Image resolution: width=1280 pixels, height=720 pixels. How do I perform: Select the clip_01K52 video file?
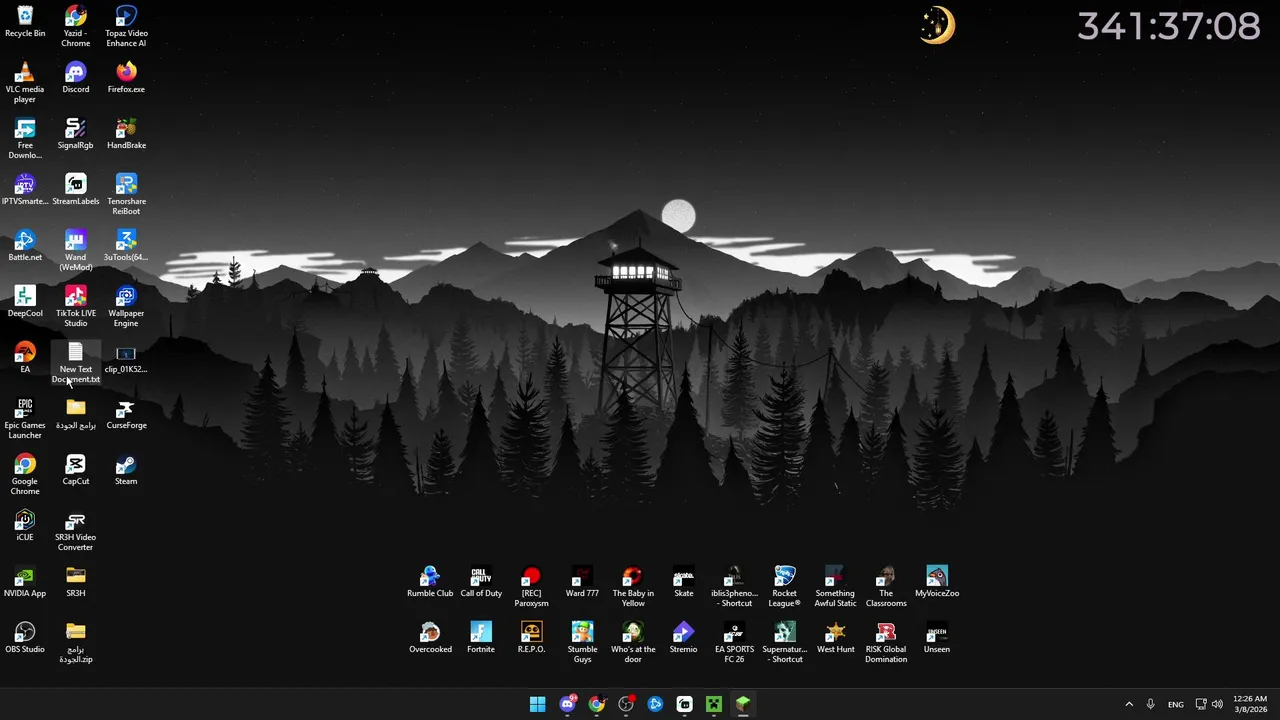point(126,358)
